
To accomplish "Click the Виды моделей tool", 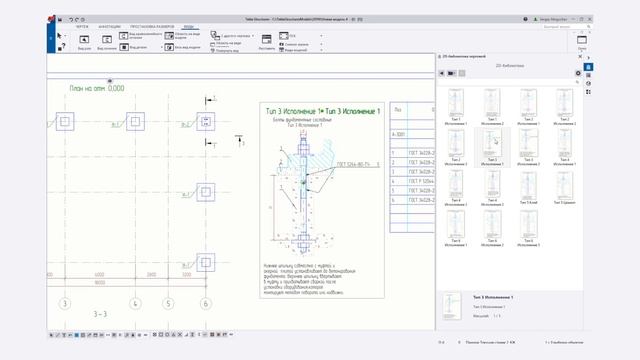I will [293, 50].
